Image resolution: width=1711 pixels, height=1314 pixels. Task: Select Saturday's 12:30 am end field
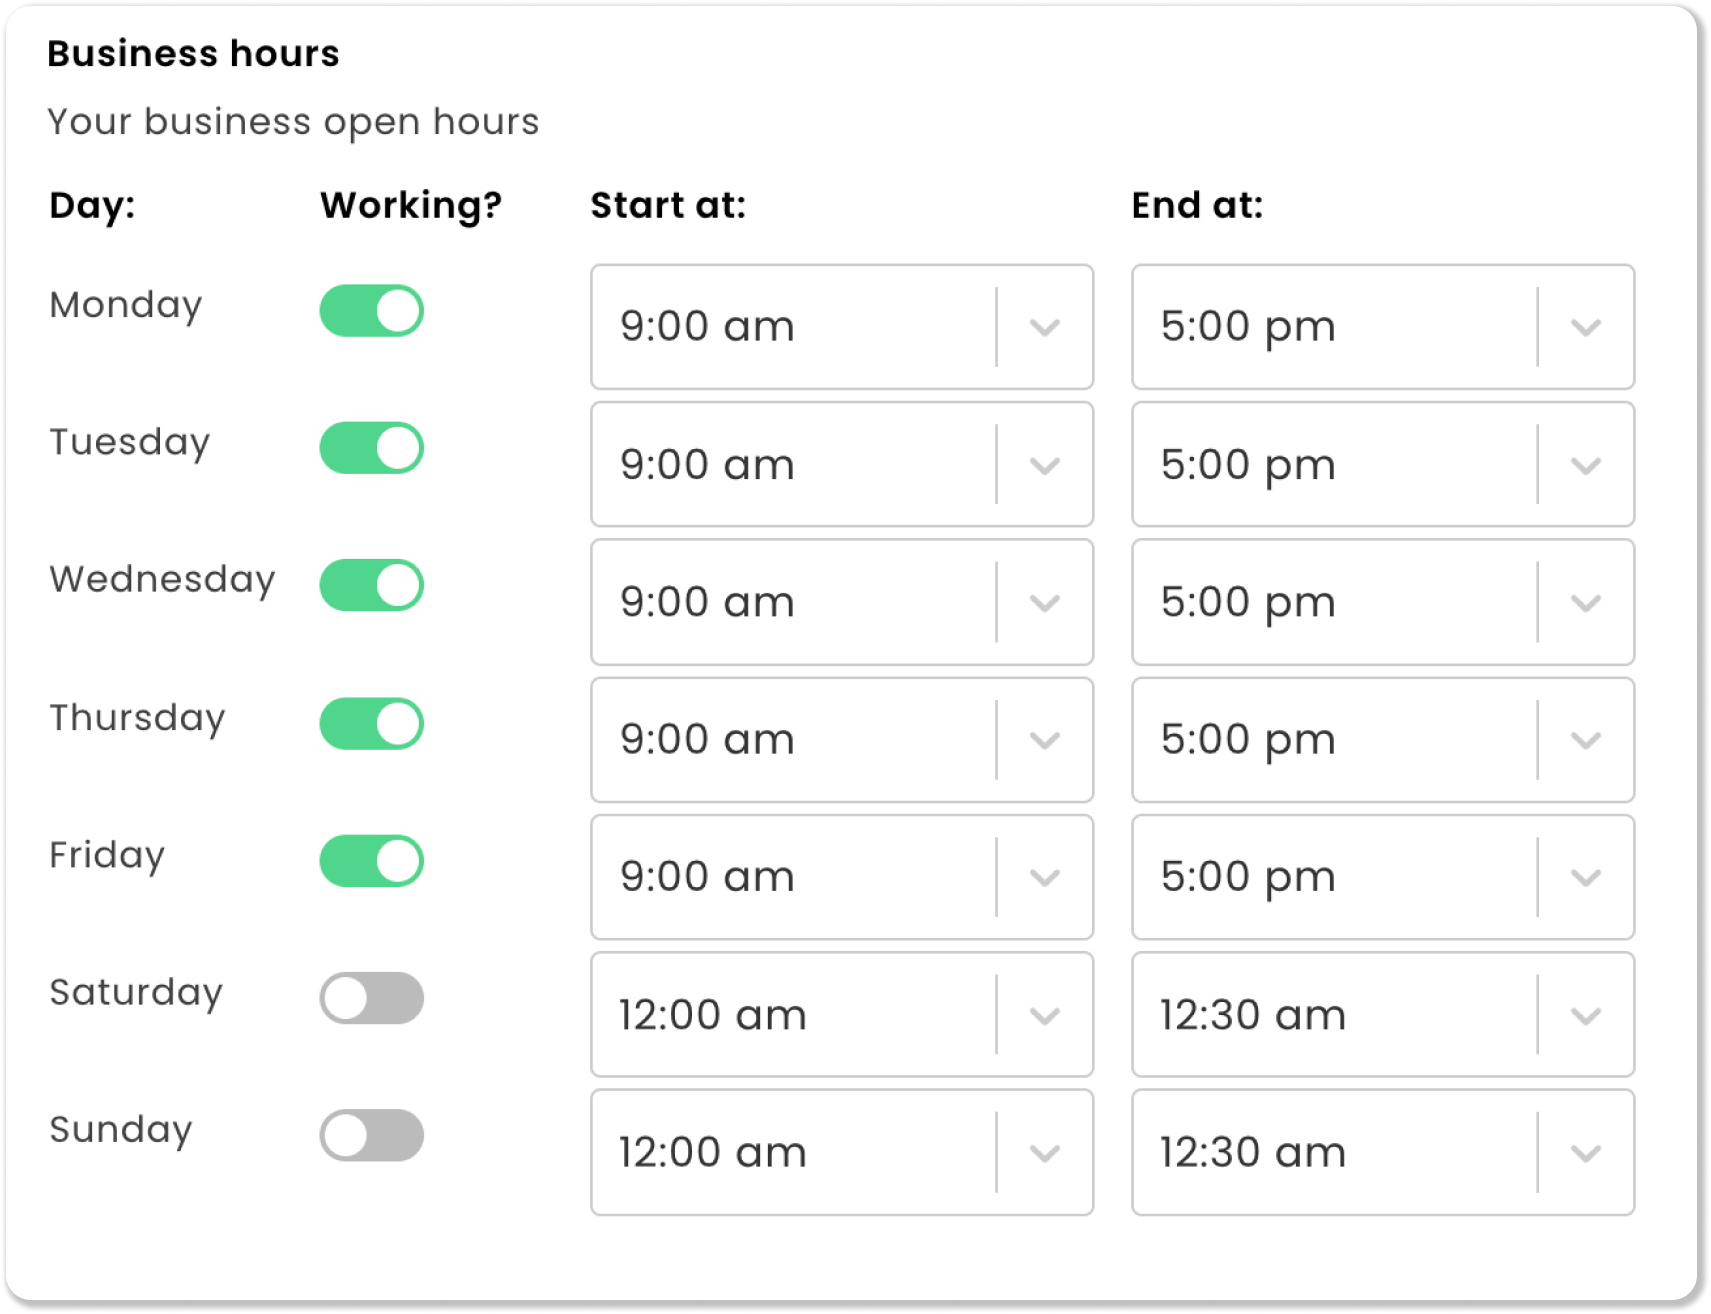pos(1330,1015)
